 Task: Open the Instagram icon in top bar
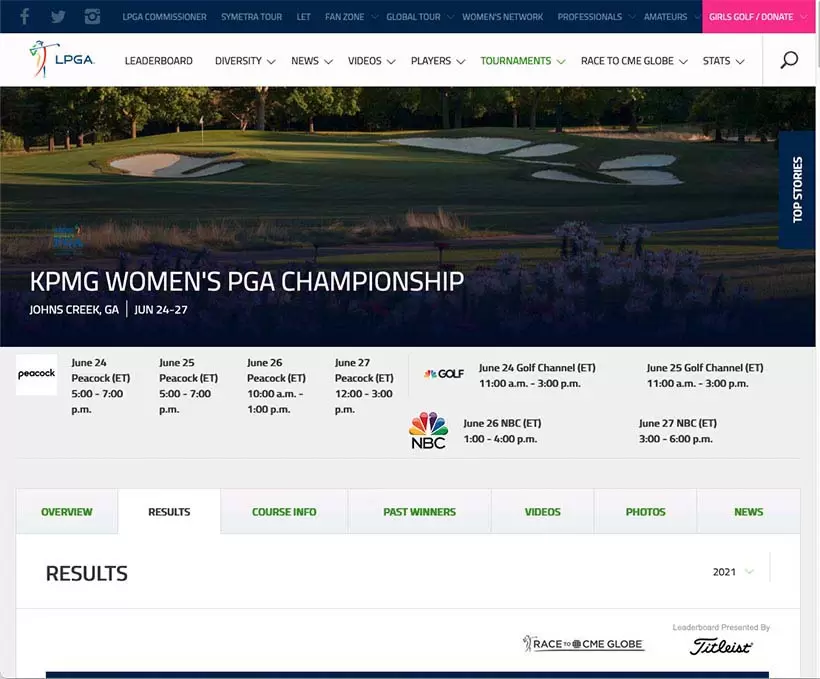point(92,17)
